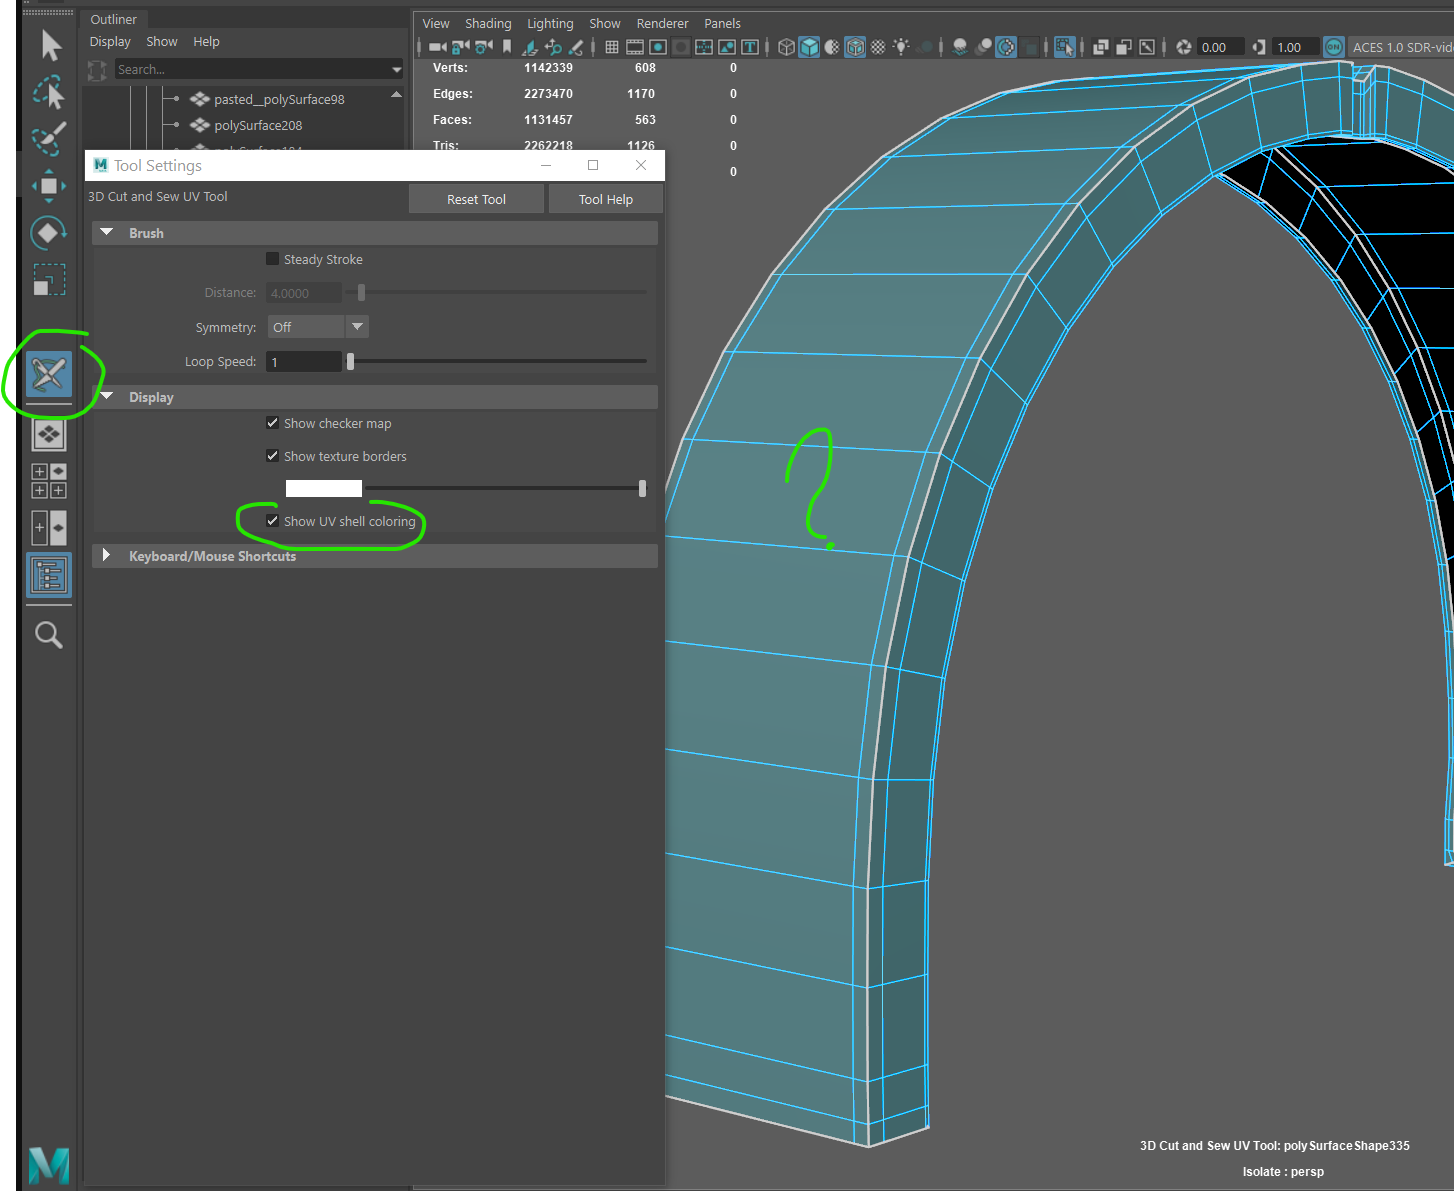
Task: Open Tool Help
Action: coord(606,199)
